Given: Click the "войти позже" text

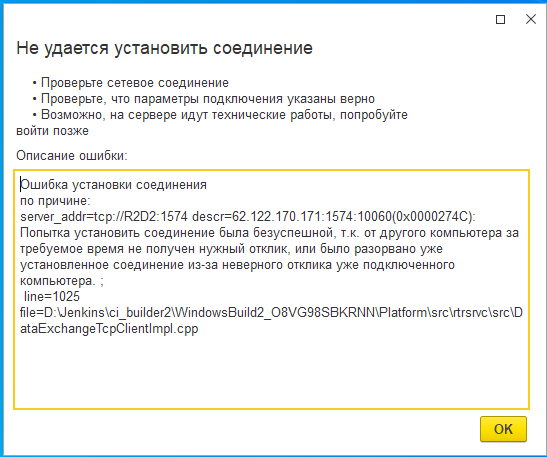Looking at the screenshot, I should click(52, 131).
